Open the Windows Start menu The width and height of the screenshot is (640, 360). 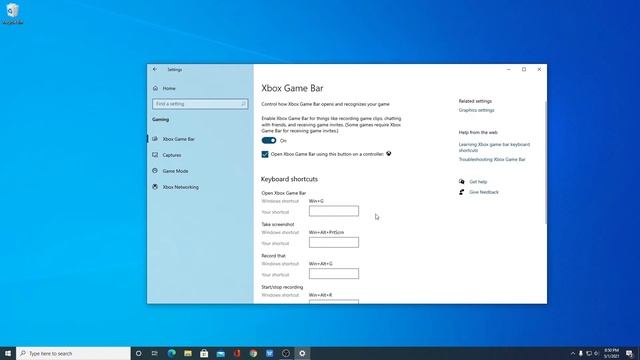(8, 353)
